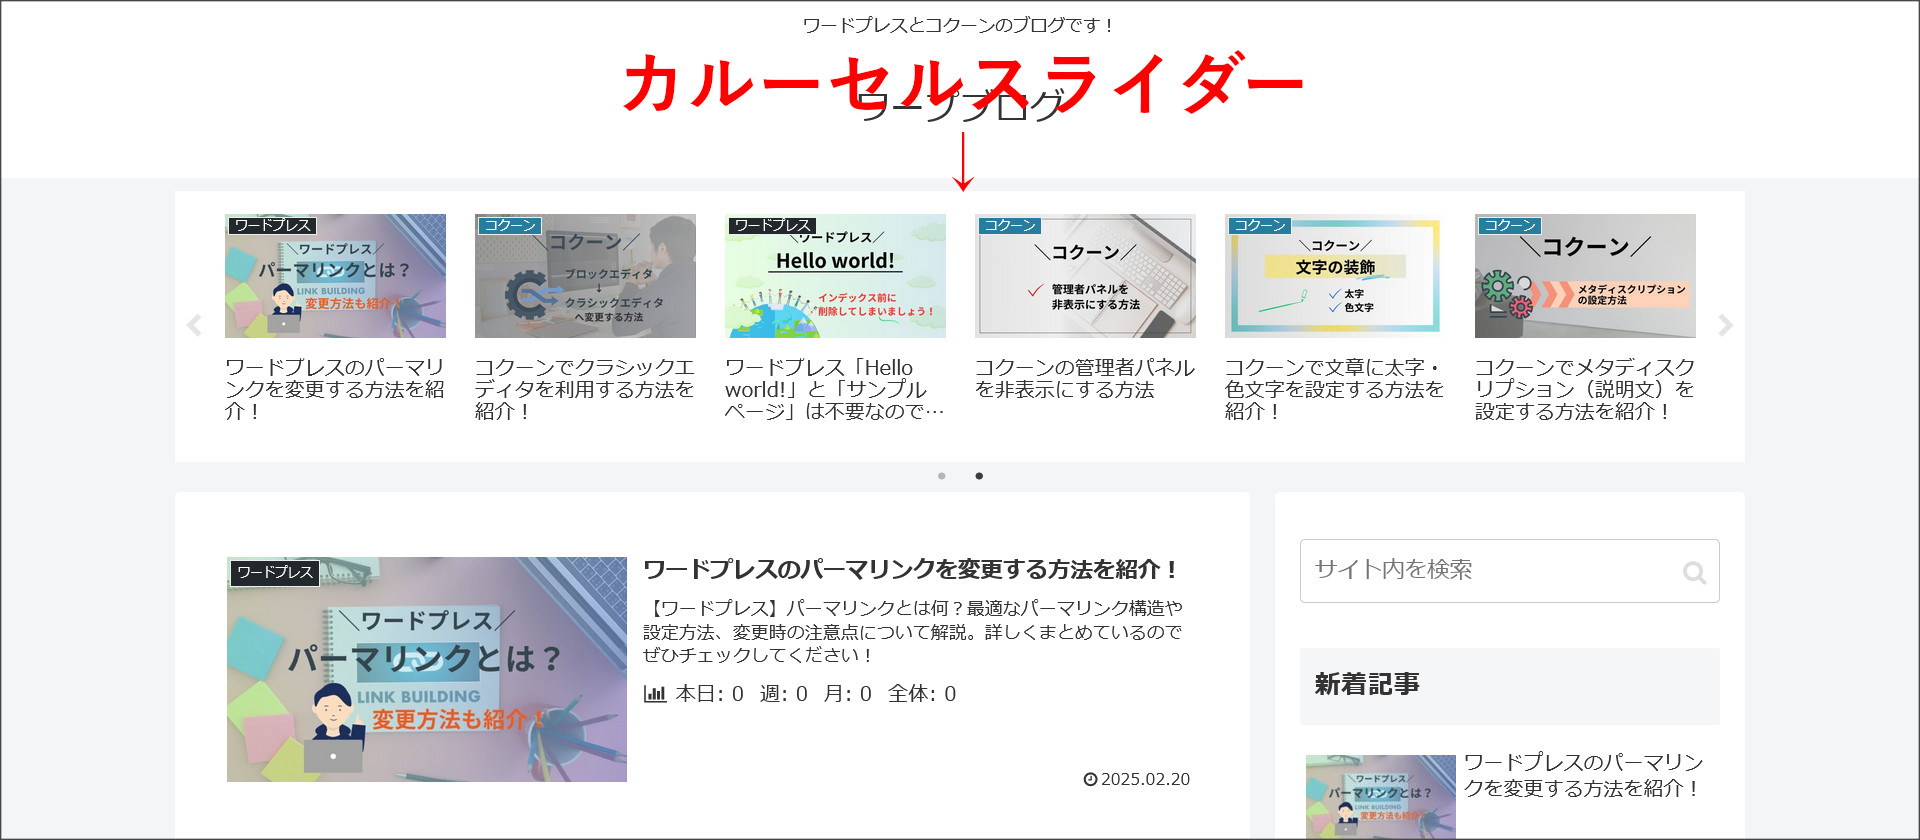Image resolution: width=1920 pixels, height=840 pixels.
Task: Open 新着記事 entry ワードプレスのパーマリンクを変更する方法を紹介！
Action: (x=1584, y=775)
